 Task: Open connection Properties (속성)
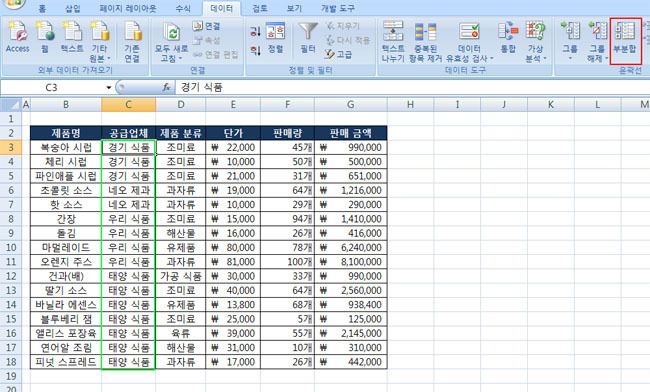(x=207, y=40)
